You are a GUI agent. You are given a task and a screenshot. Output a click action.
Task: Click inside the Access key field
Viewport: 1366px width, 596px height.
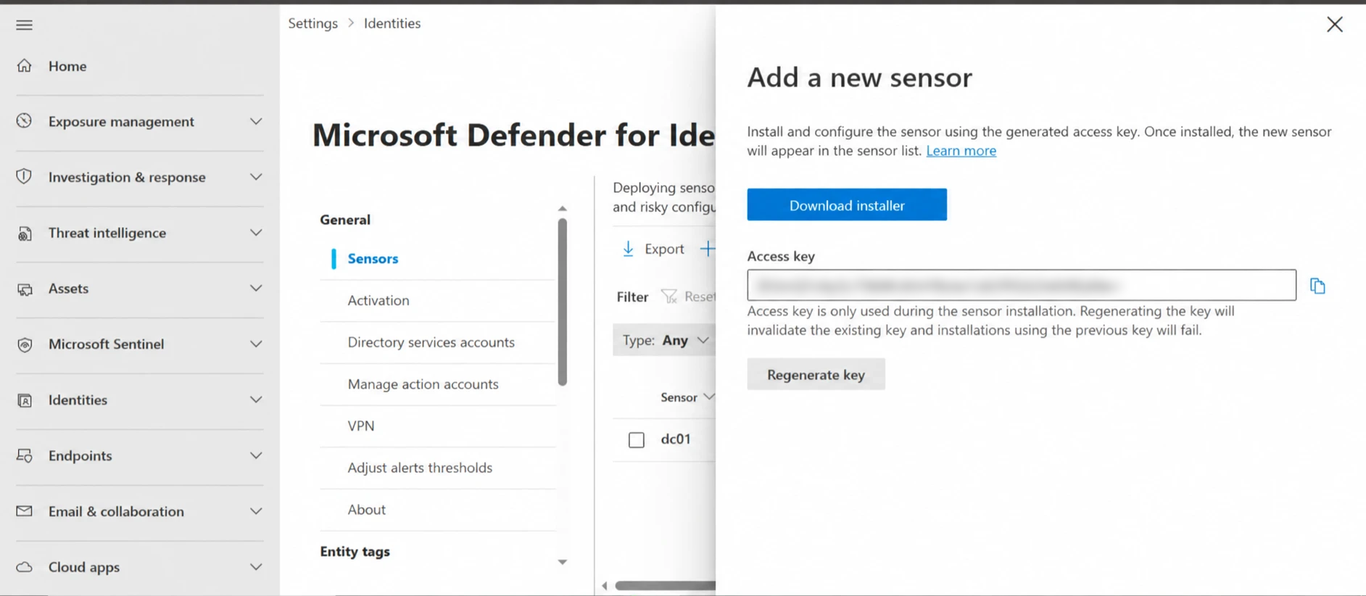pyautogui.click(x=1021, y=285)
